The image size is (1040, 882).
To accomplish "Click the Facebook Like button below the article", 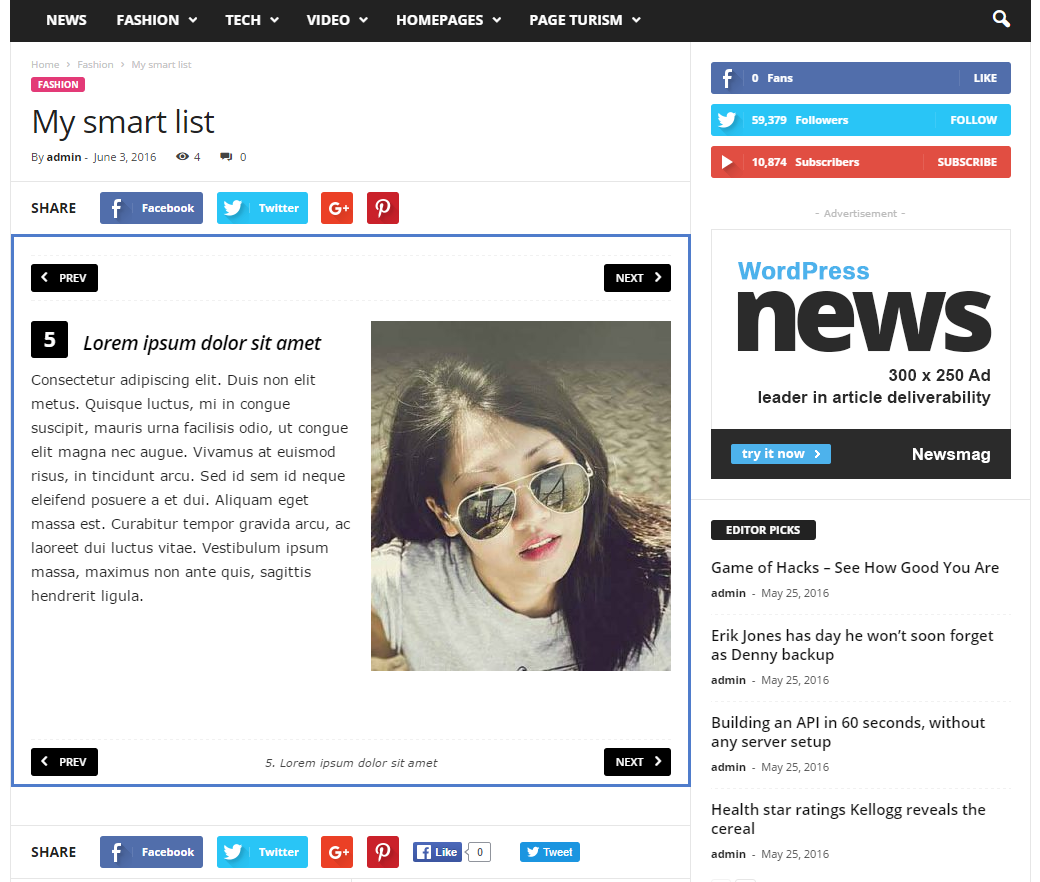I will coord(437,852).
